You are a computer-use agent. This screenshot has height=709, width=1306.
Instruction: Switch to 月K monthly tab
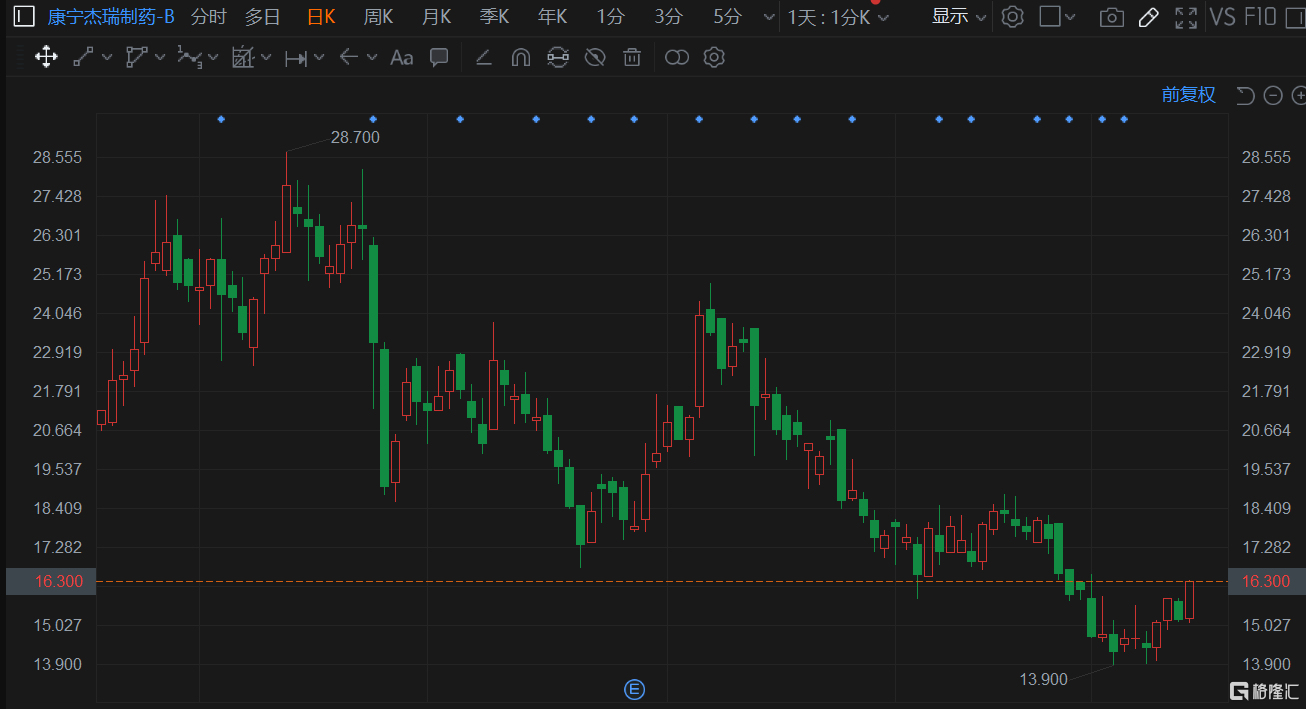[436, 17]
